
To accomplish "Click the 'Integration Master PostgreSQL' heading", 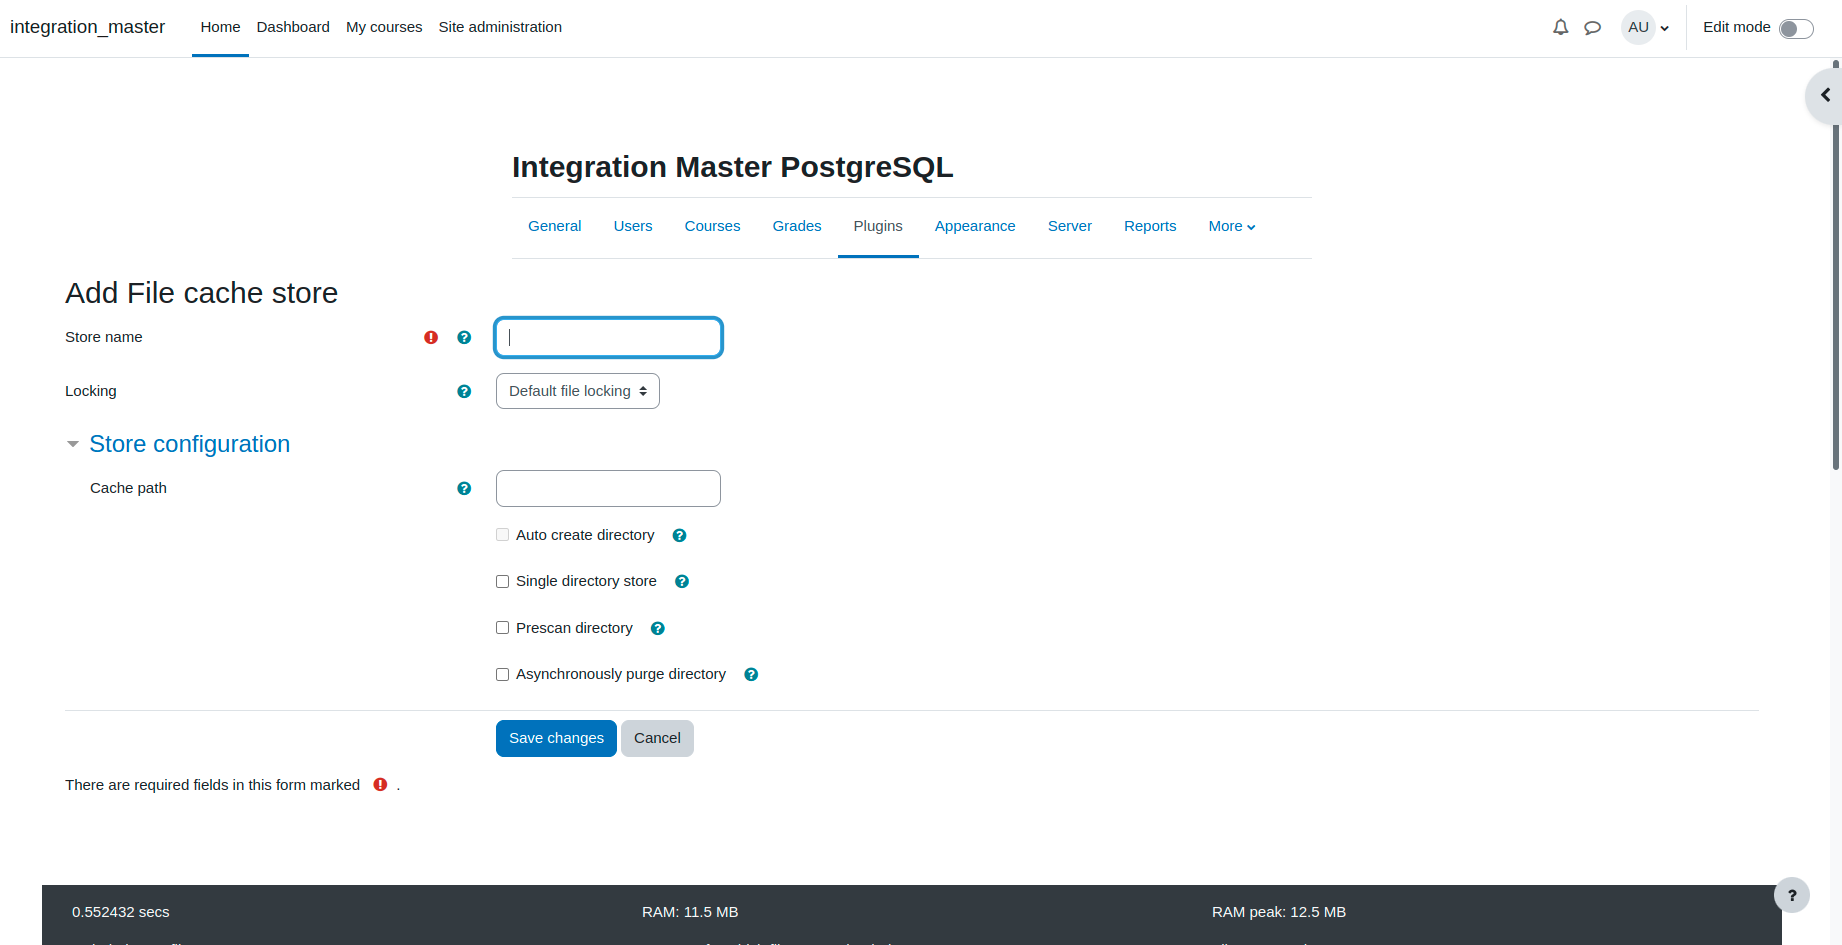I will [x=733, y=167].
